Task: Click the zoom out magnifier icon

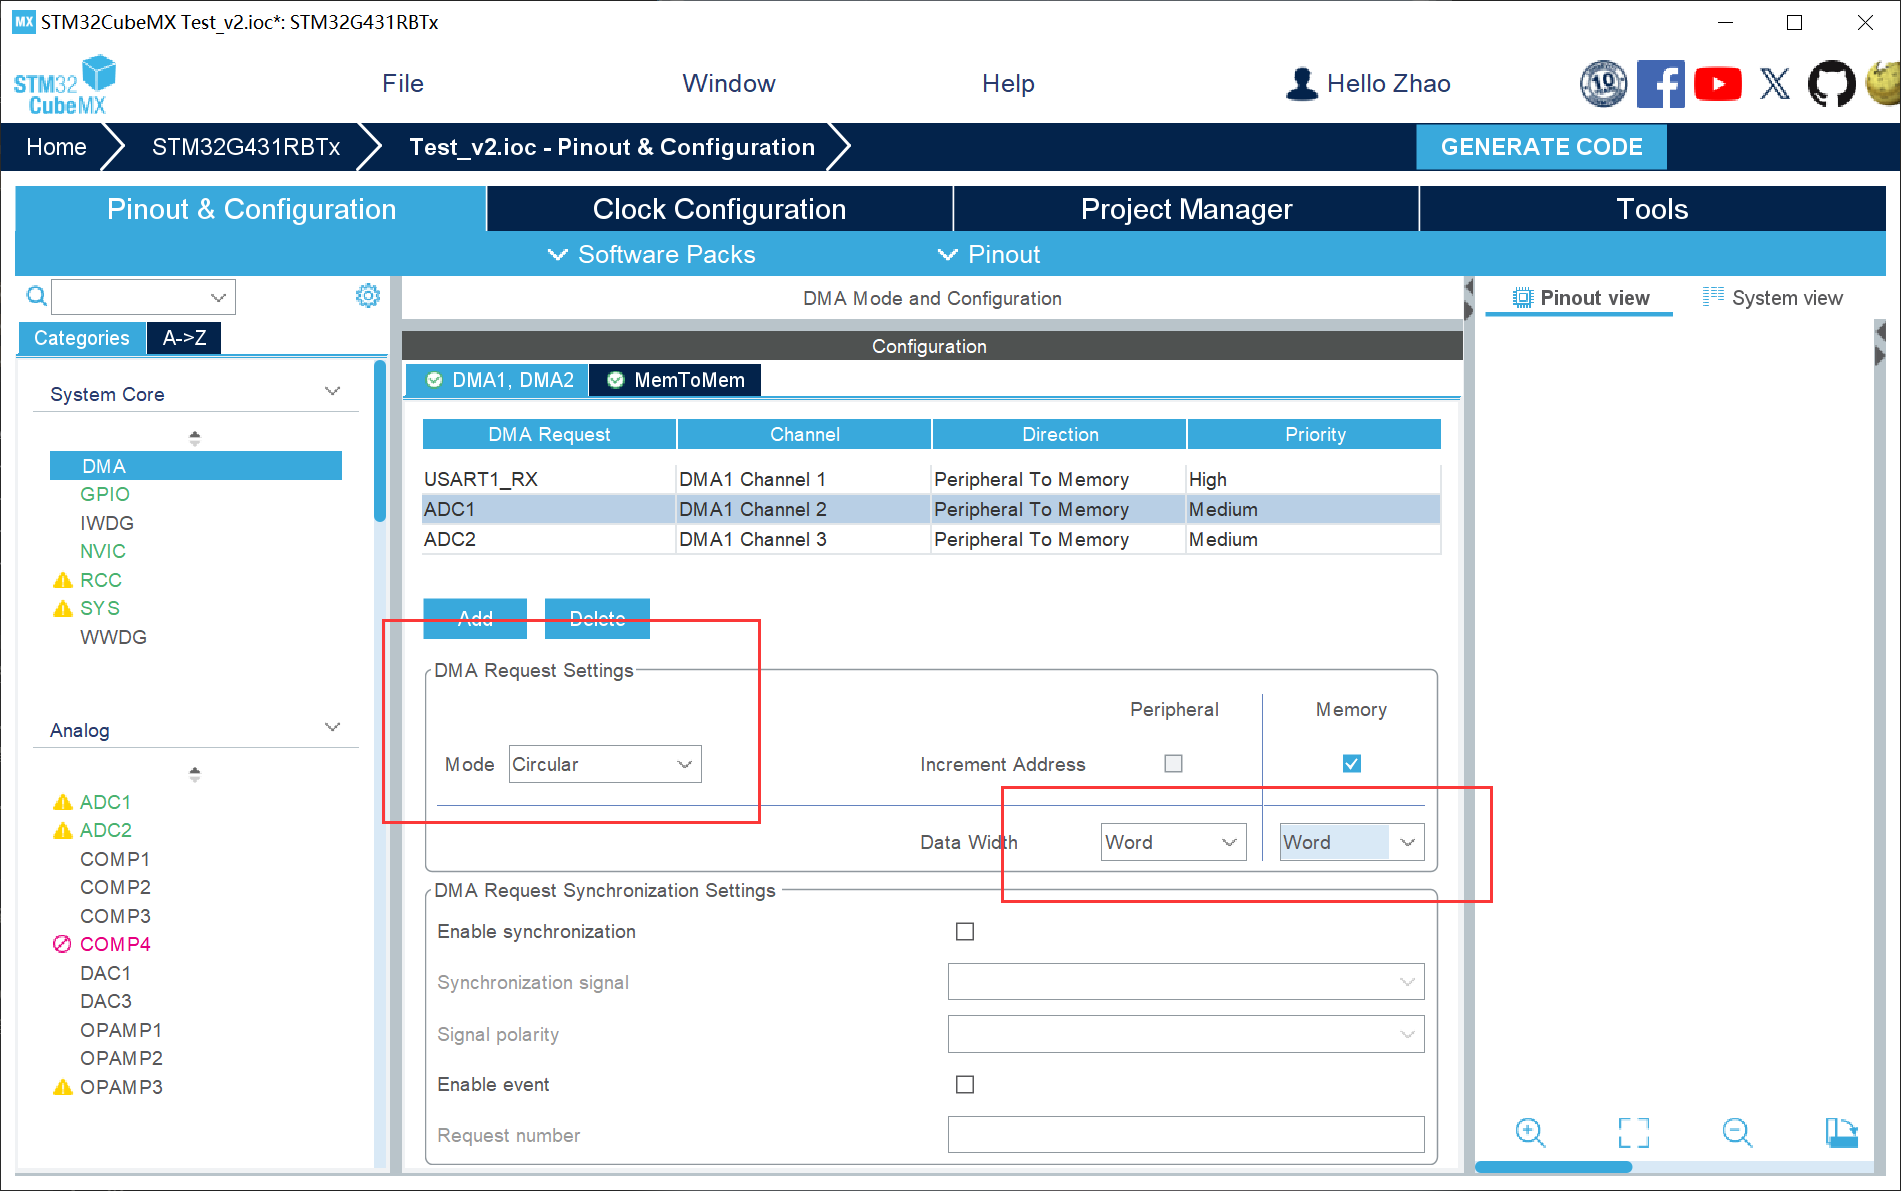Action: coord(1737,1132)
